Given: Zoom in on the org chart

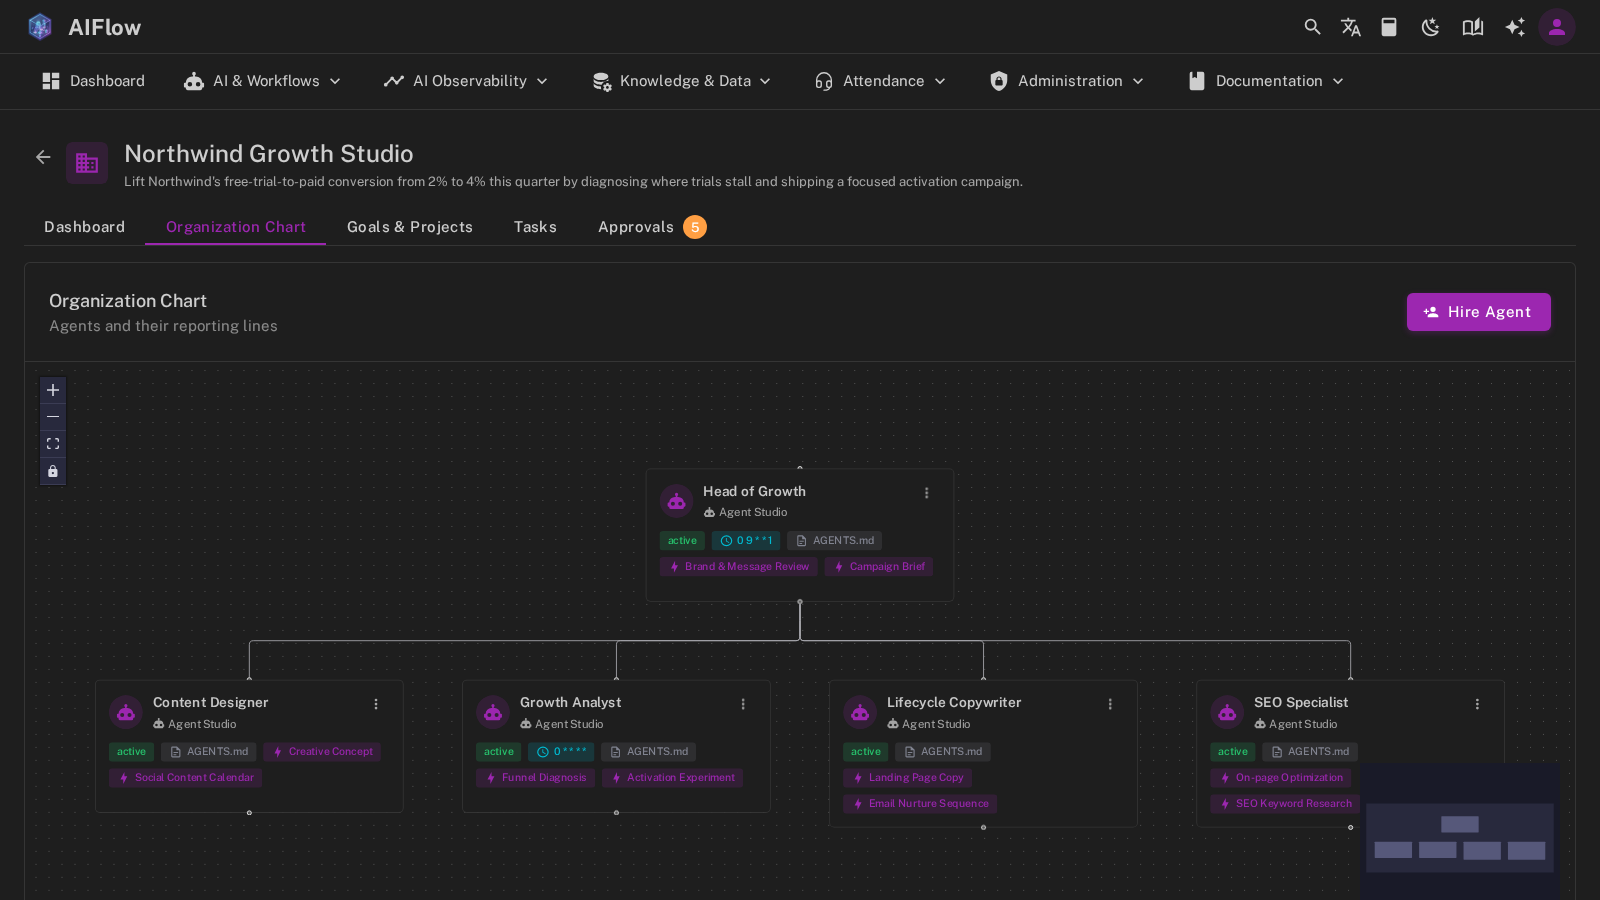Looking at the screenshot, I should point(53,390).
